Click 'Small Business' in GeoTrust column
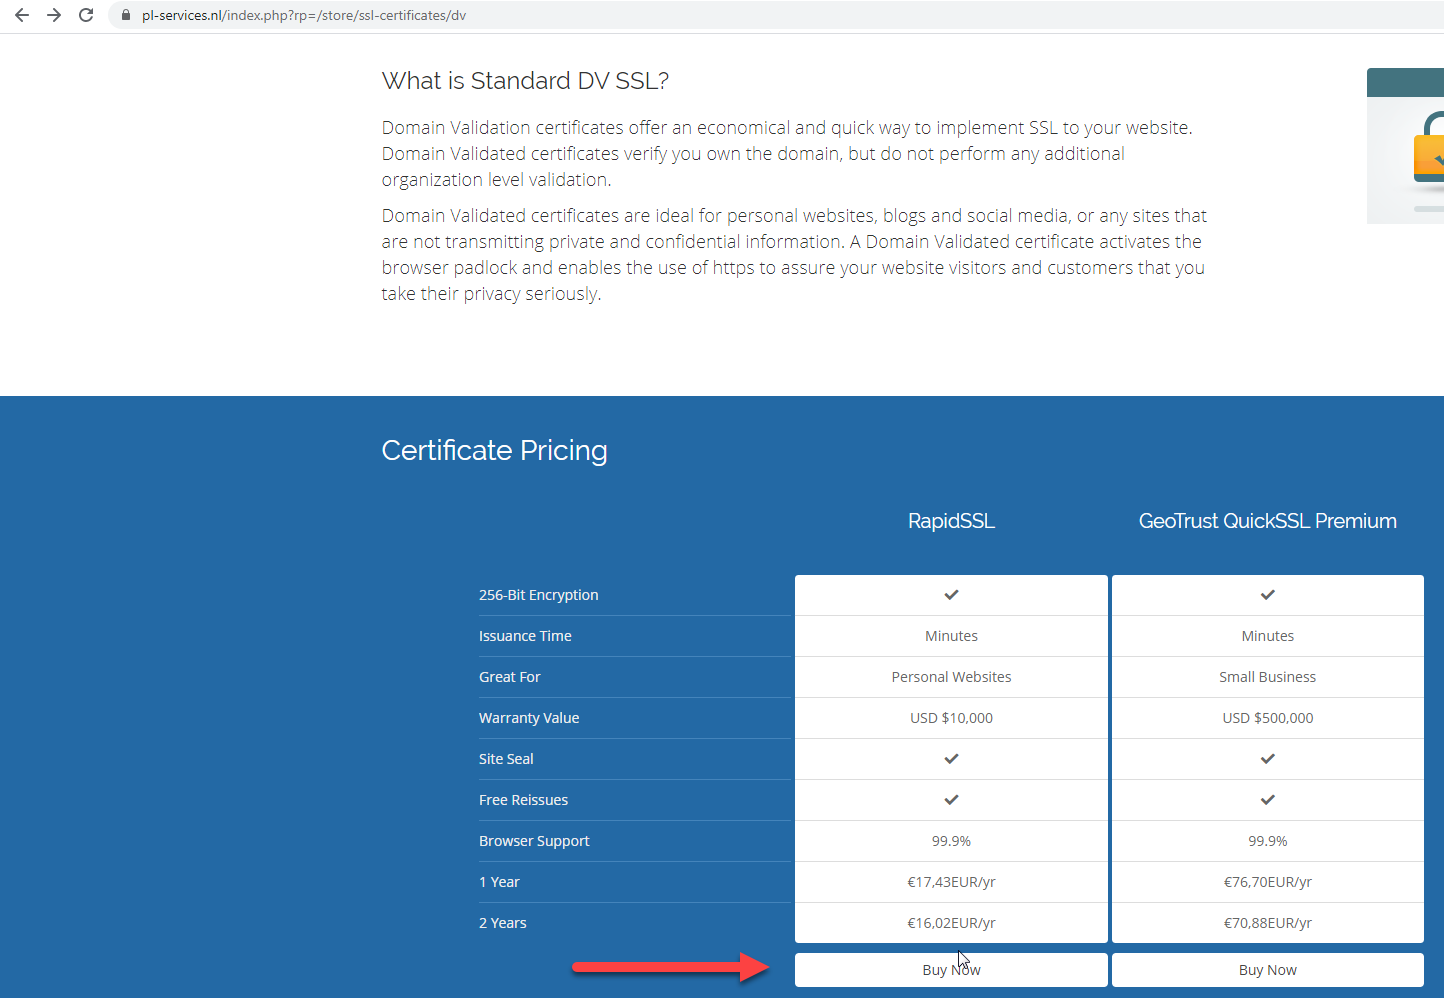Image resolution: width=1444 pixels, height=998 pixels. (x=1268, y=677)
